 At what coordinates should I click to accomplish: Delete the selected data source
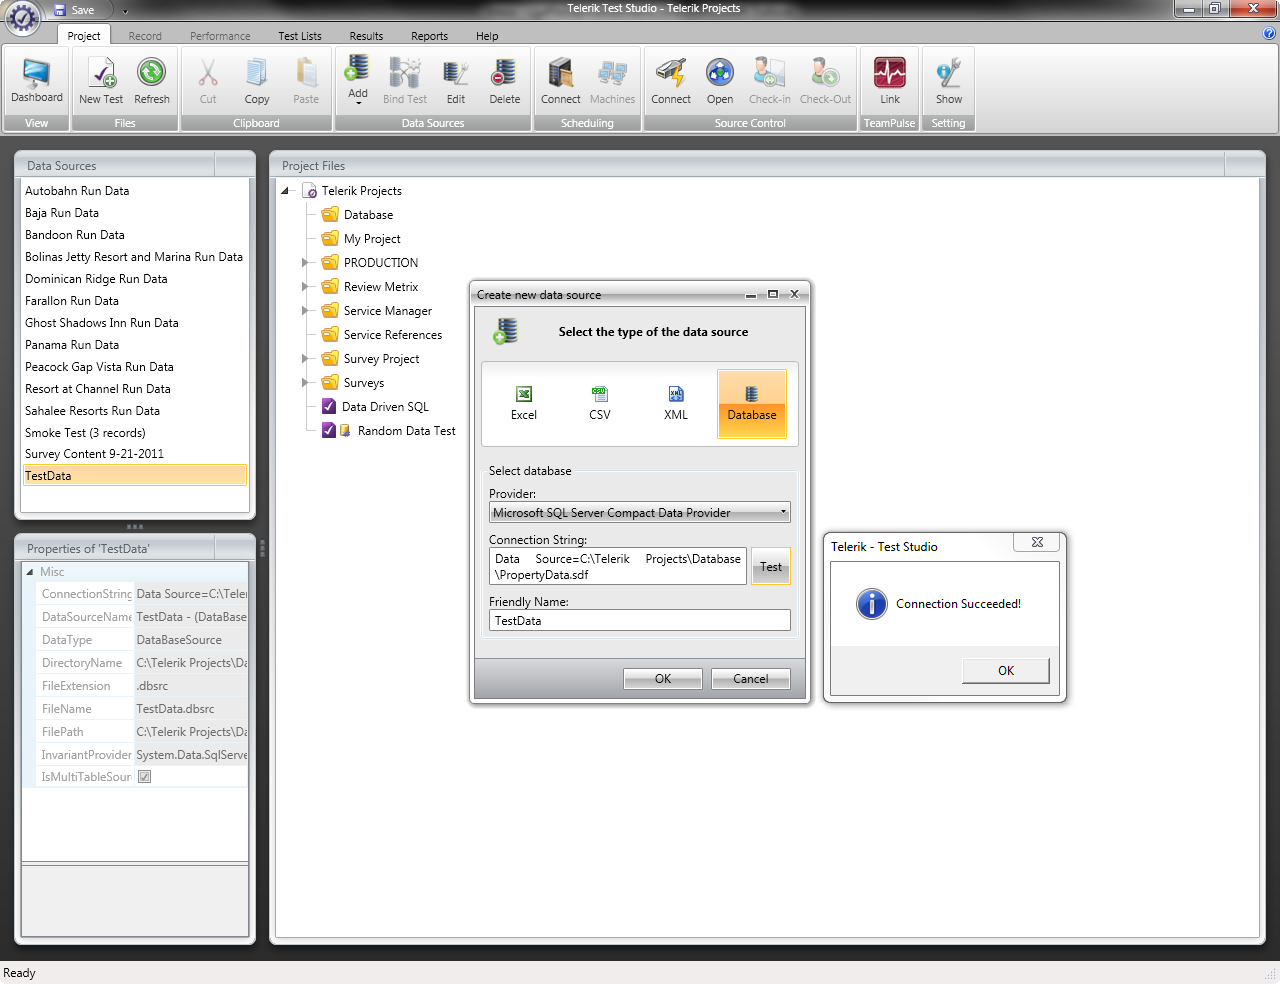[505, 81]
